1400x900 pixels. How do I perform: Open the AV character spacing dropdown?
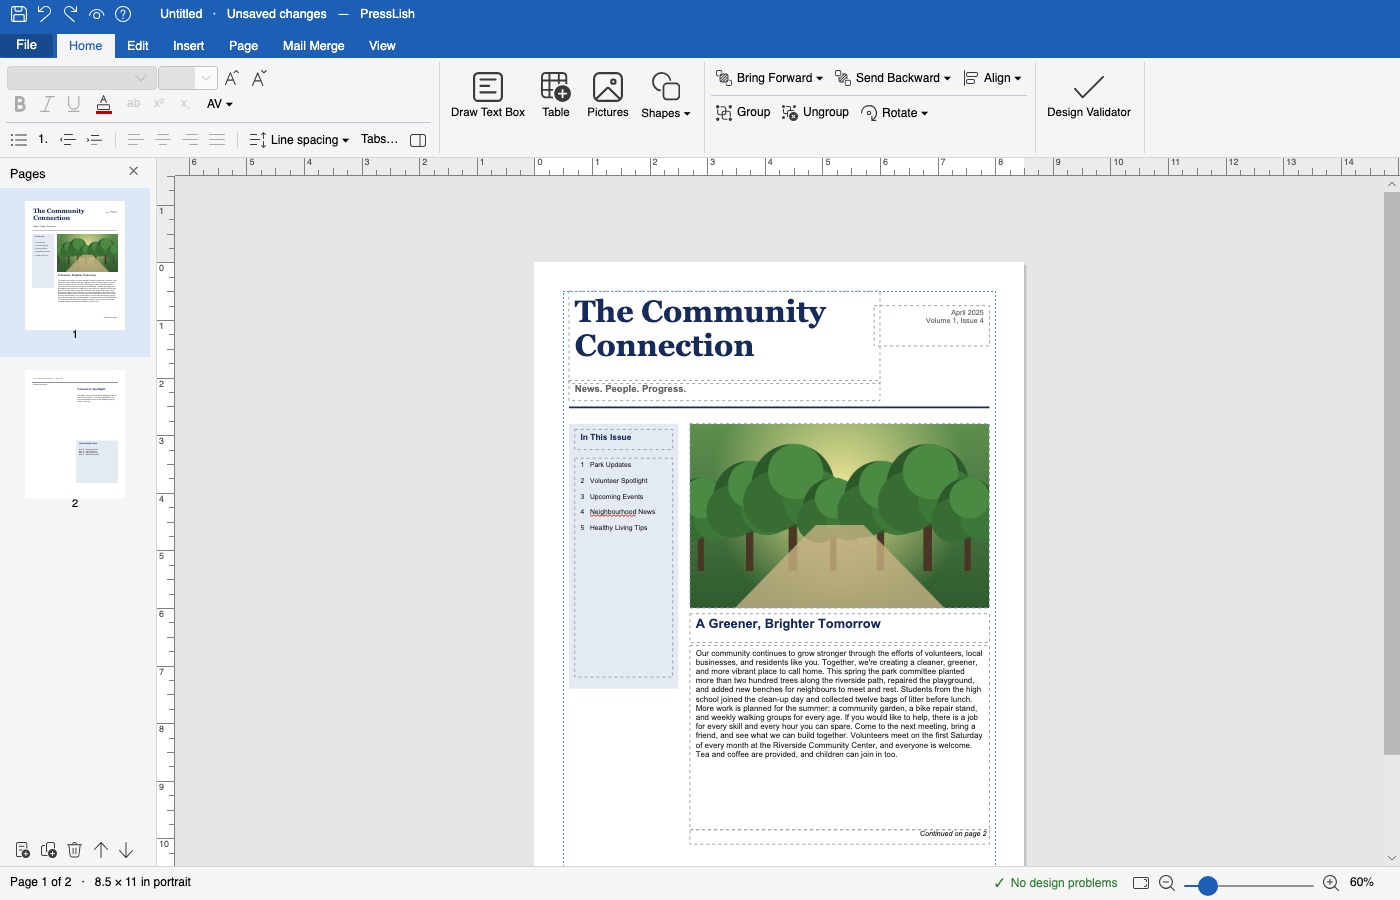[220, 104]
